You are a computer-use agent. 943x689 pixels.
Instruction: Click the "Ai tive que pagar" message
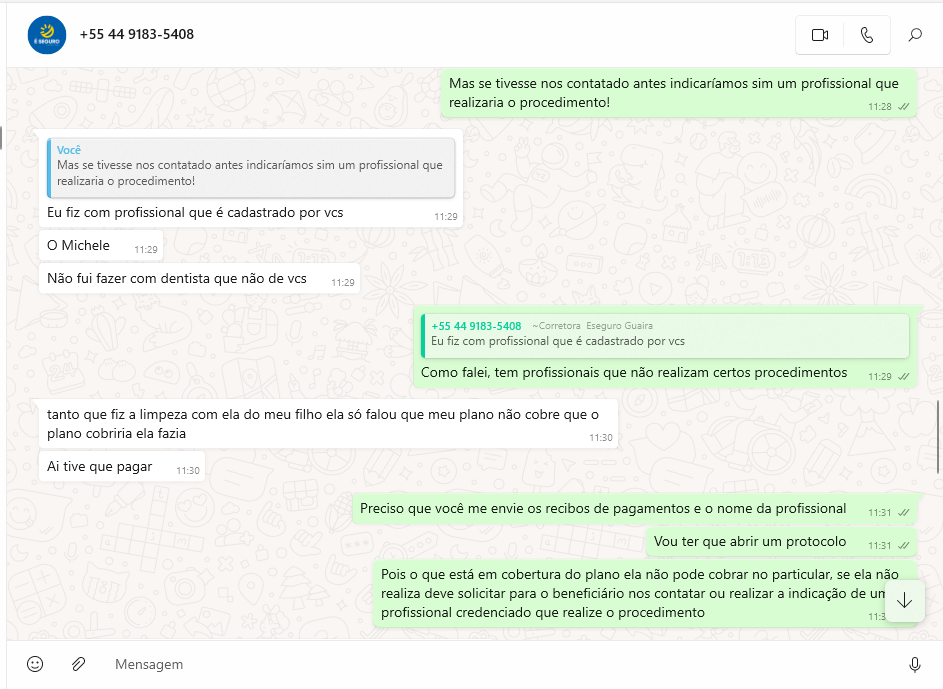[100, 467]
